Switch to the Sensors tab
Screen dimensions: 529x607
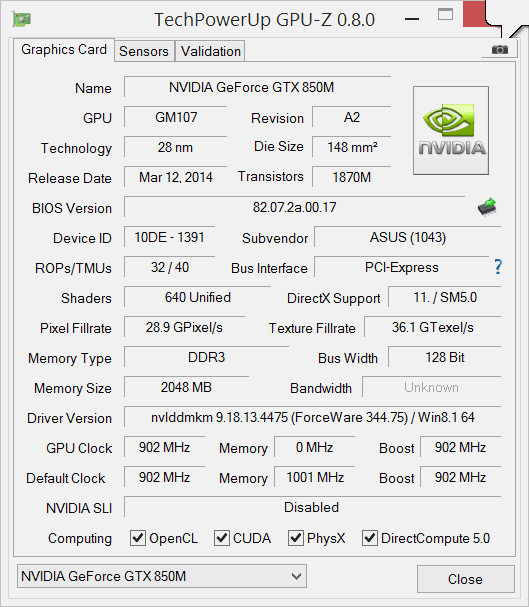(x=144, y=51)
